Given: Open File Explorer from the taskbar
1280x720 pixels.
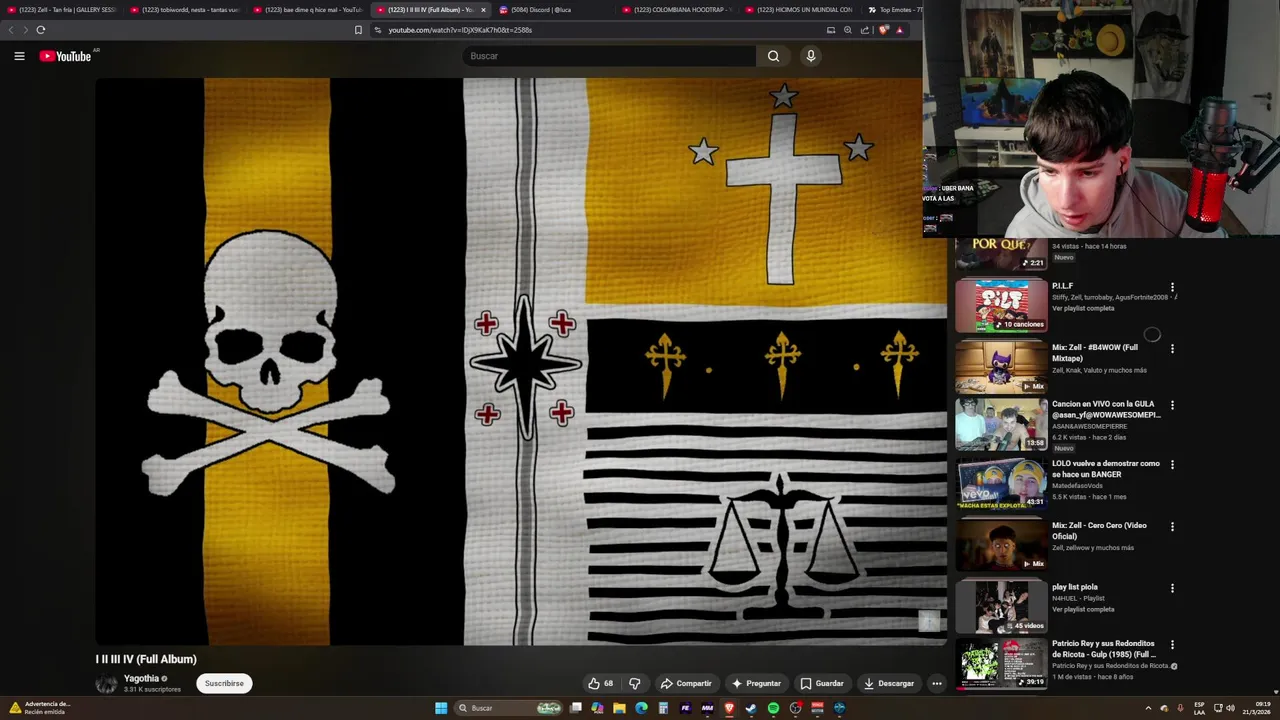Looking at the screenshot, I should (619, 708).
